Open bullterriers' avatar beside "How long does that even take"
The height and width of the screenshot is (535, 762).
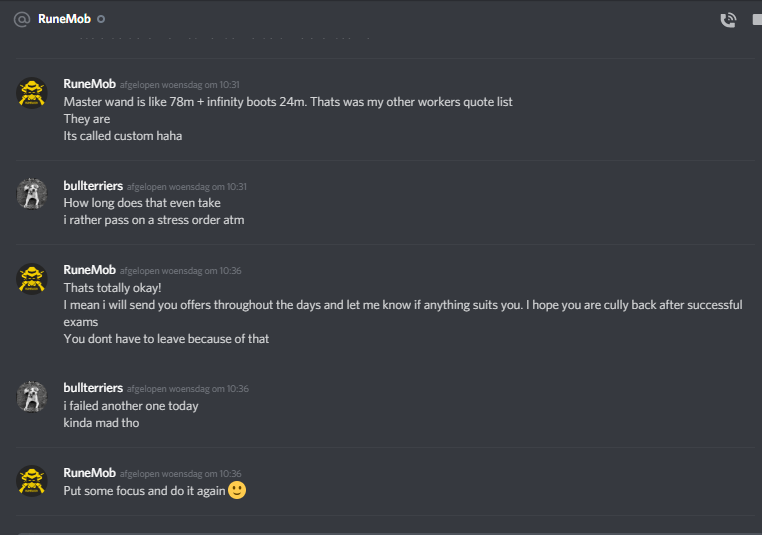click(x=33, y=194)
